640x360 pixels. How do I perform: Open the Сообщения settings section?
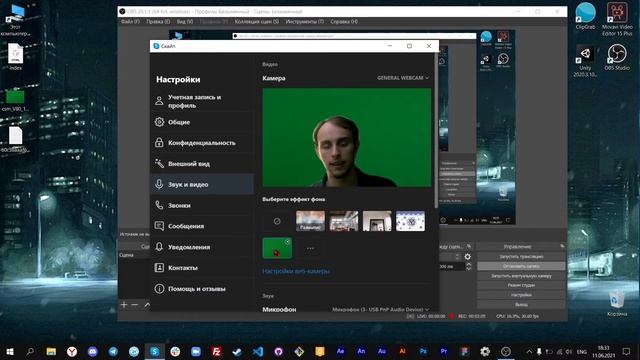(202, 226)
